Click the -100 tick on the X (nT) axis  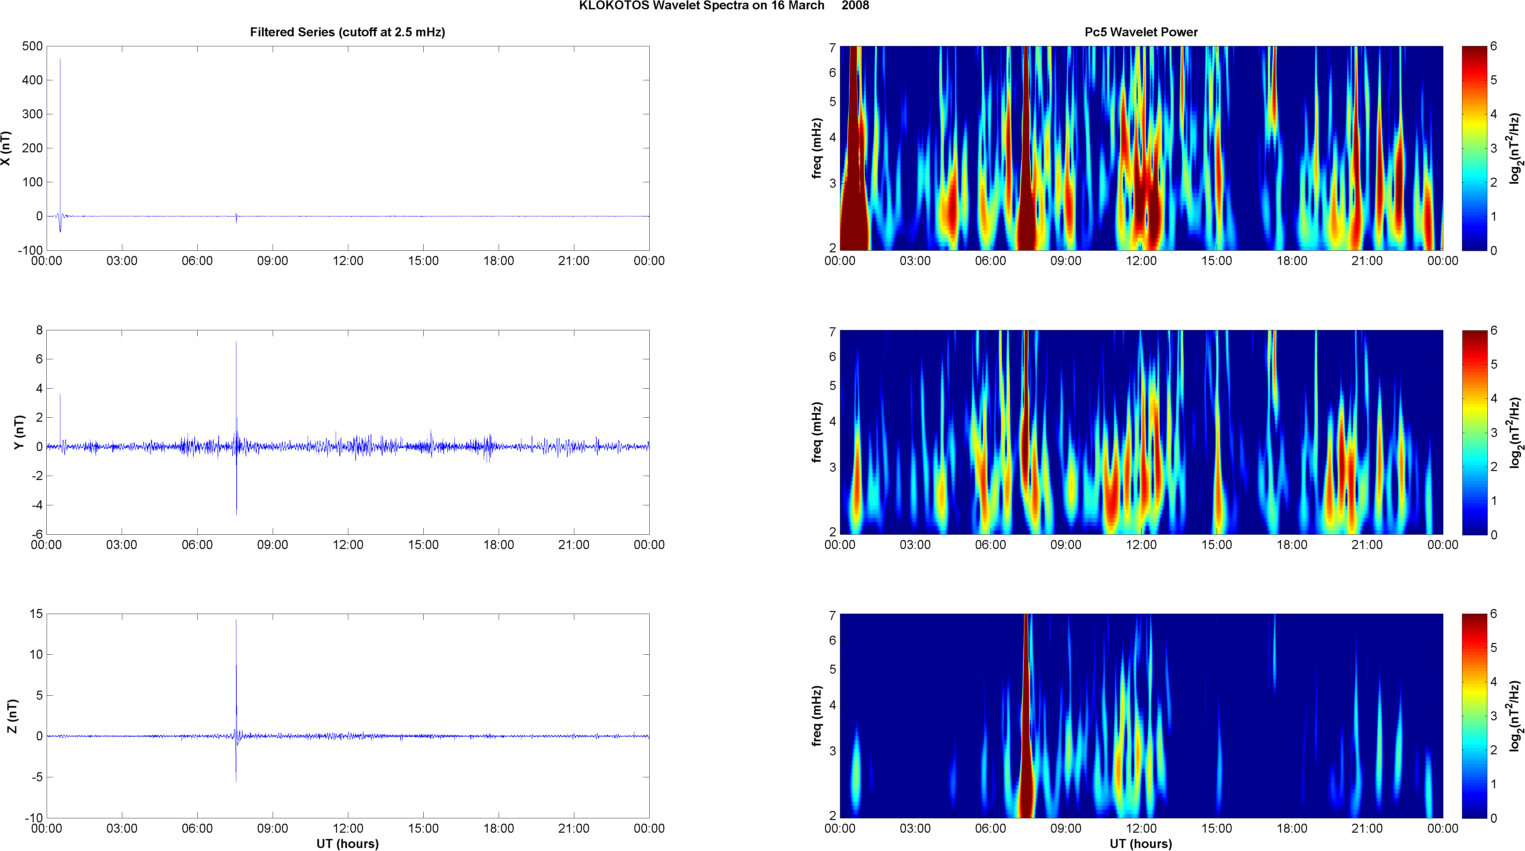tap(30, 250)
